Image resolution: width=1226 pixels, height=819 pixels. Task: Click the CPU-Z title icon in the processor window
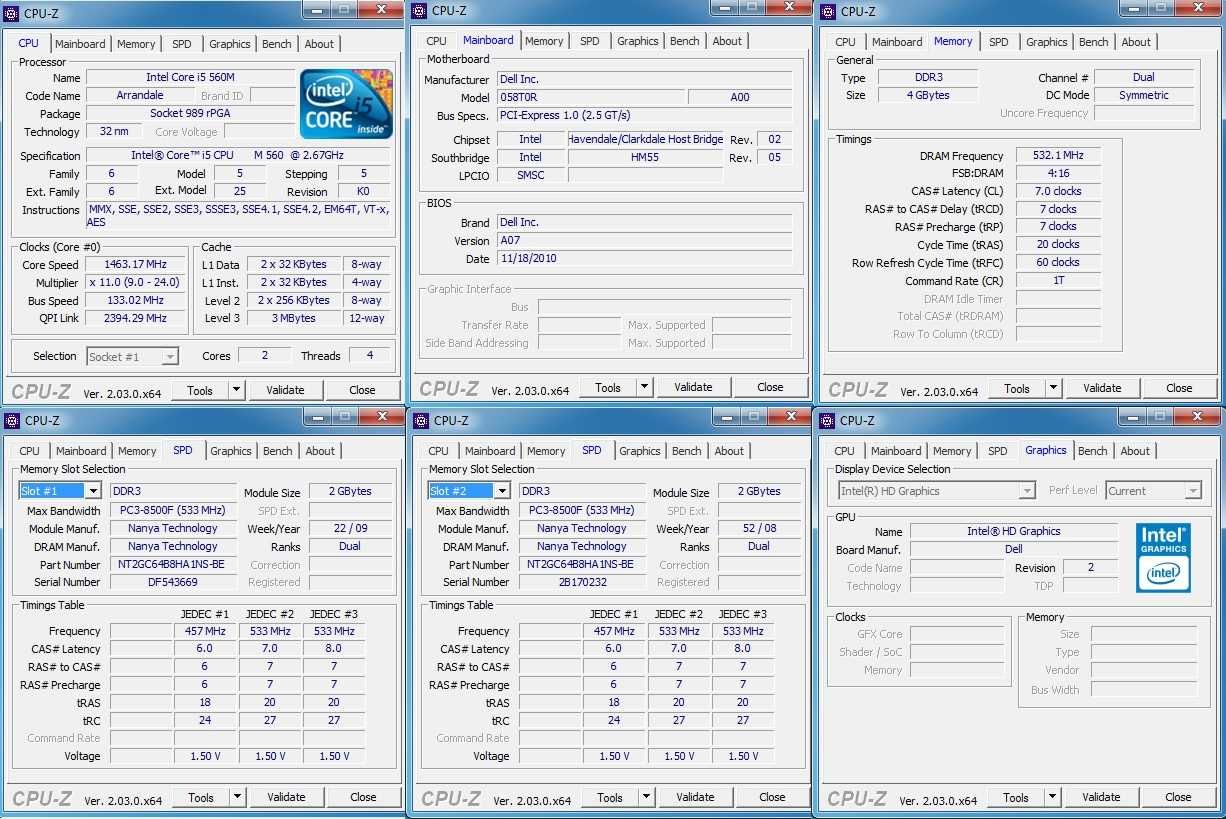pos(12,12)
